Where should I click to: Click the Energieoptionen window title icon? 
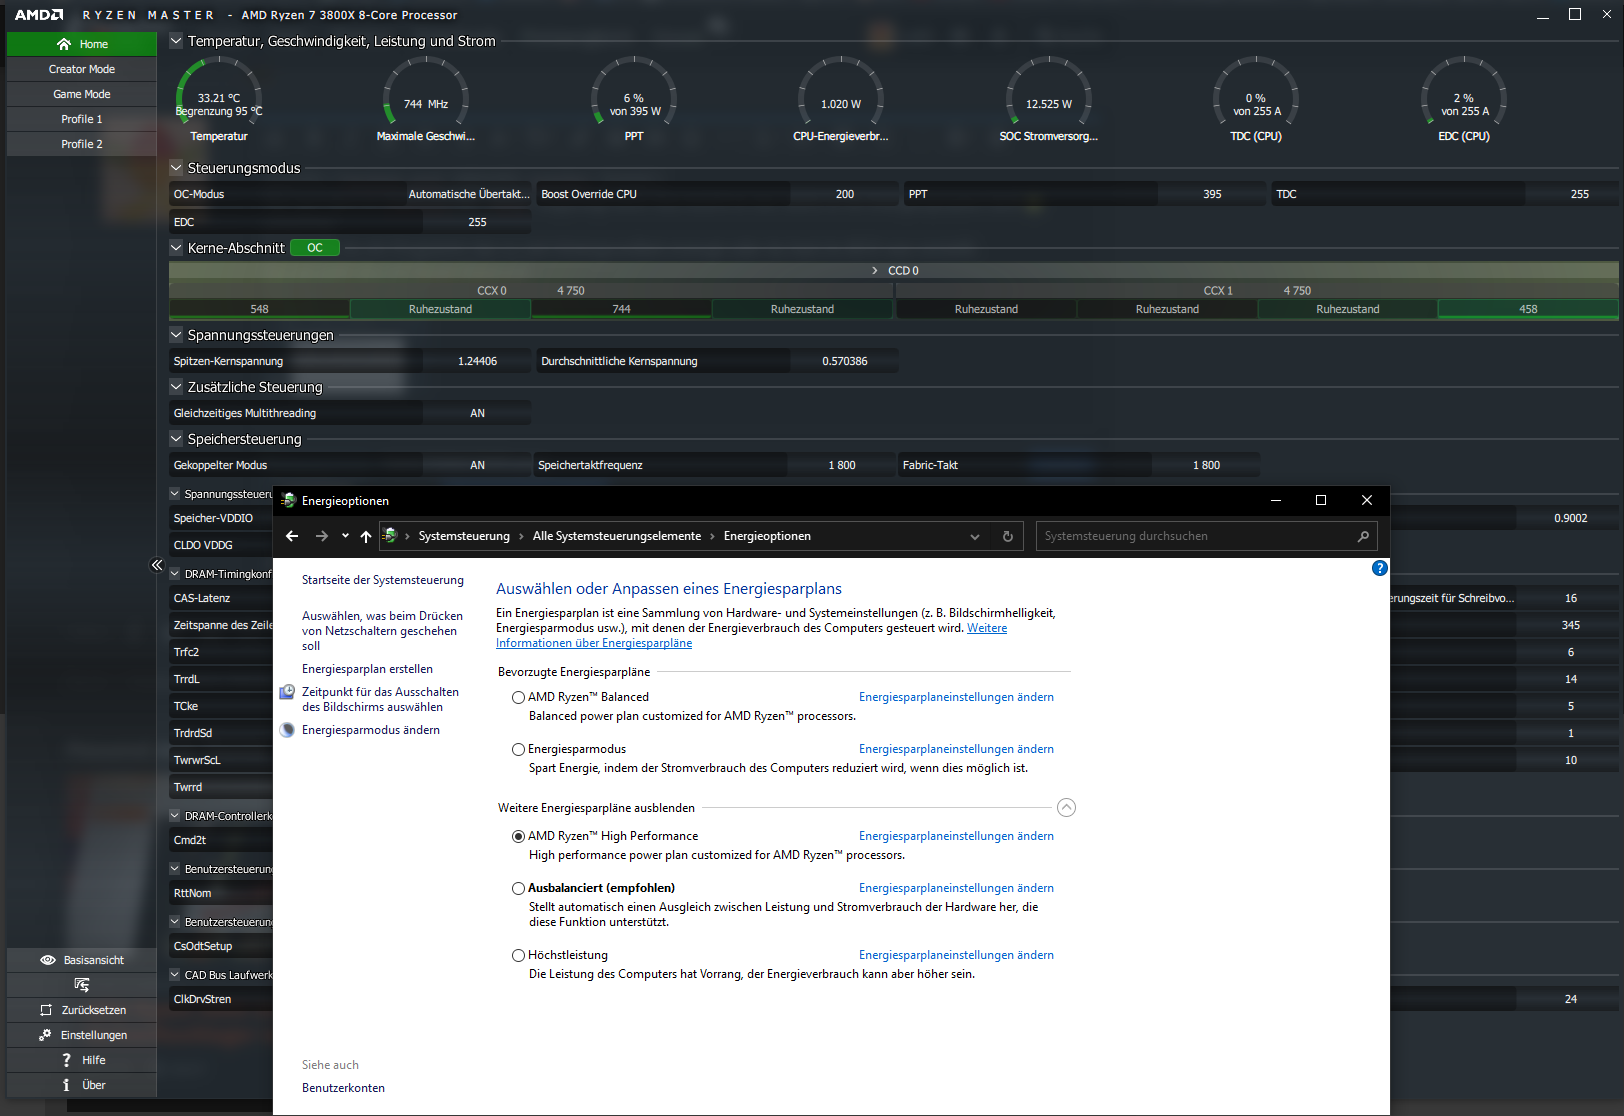(x=289, y=500)
